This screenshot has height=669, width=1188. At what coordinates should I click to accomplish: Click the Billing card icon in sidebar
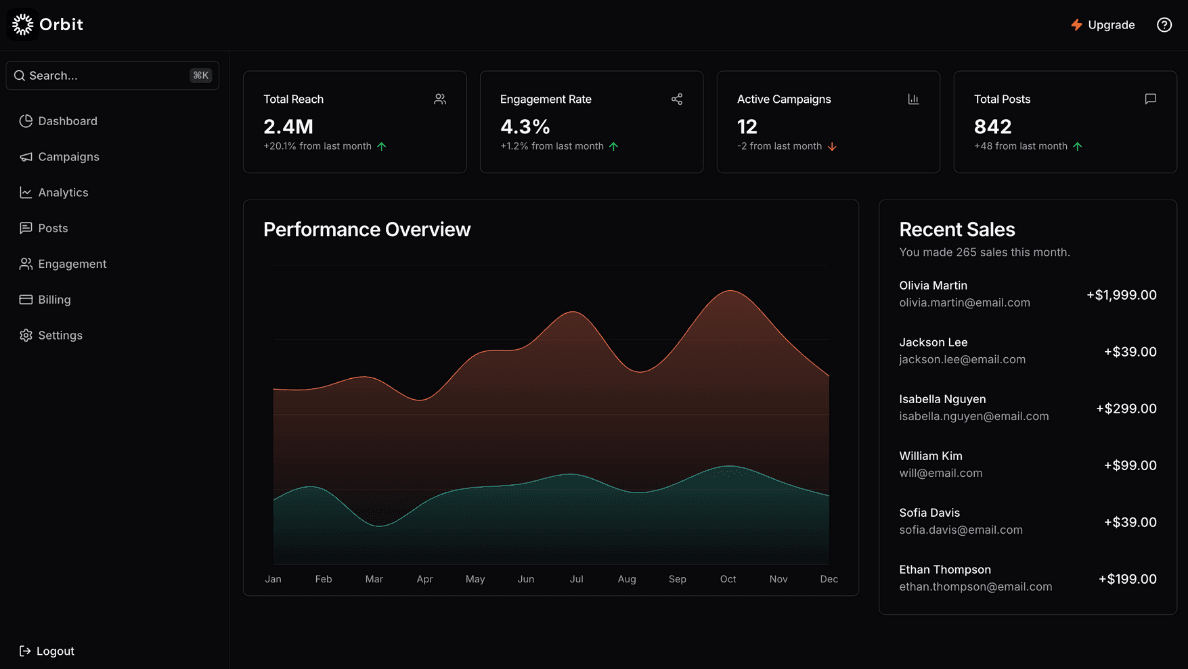(x=25, y=299)
